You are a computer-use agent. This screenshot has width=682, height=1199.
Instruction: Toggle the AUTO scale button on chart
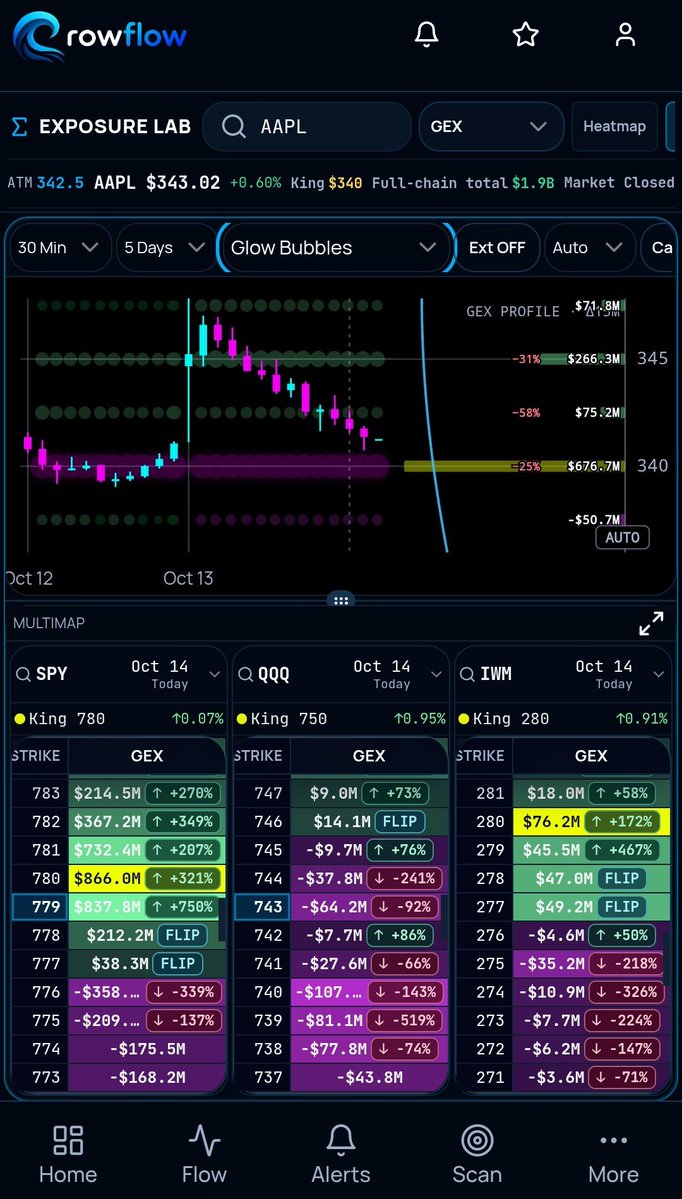coord(622,538)
